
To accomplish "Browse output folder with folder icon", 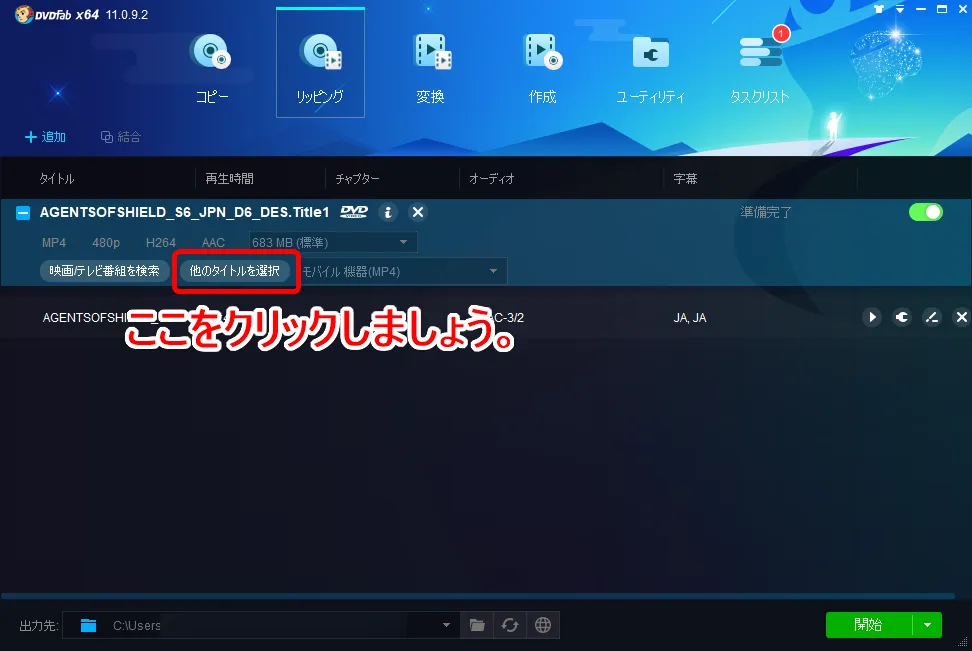I will coord(477,625).
